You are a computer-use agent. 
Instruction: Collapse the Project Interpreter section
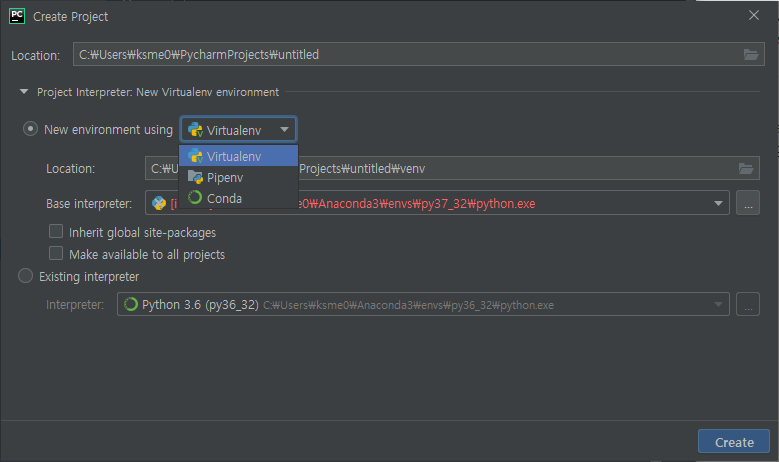click(23, 92)
